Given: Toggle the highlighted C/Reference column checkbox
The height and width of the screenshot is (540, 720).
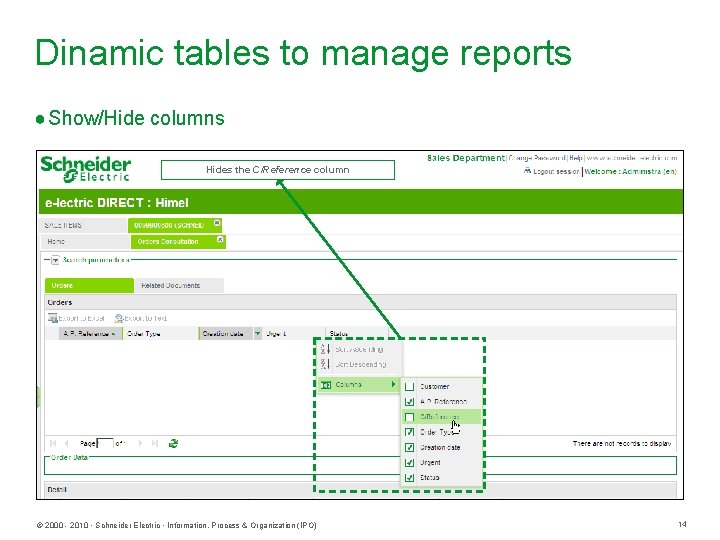Looking at the screenshot, I should [x=410, y=417].
